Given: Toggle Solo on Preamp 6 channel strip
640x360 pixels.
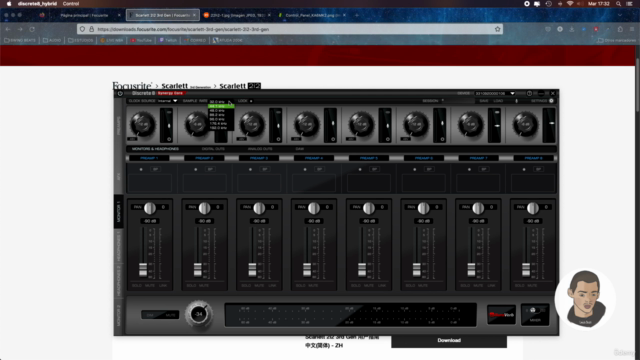Looking at the screenshot, I should (410, 285).
